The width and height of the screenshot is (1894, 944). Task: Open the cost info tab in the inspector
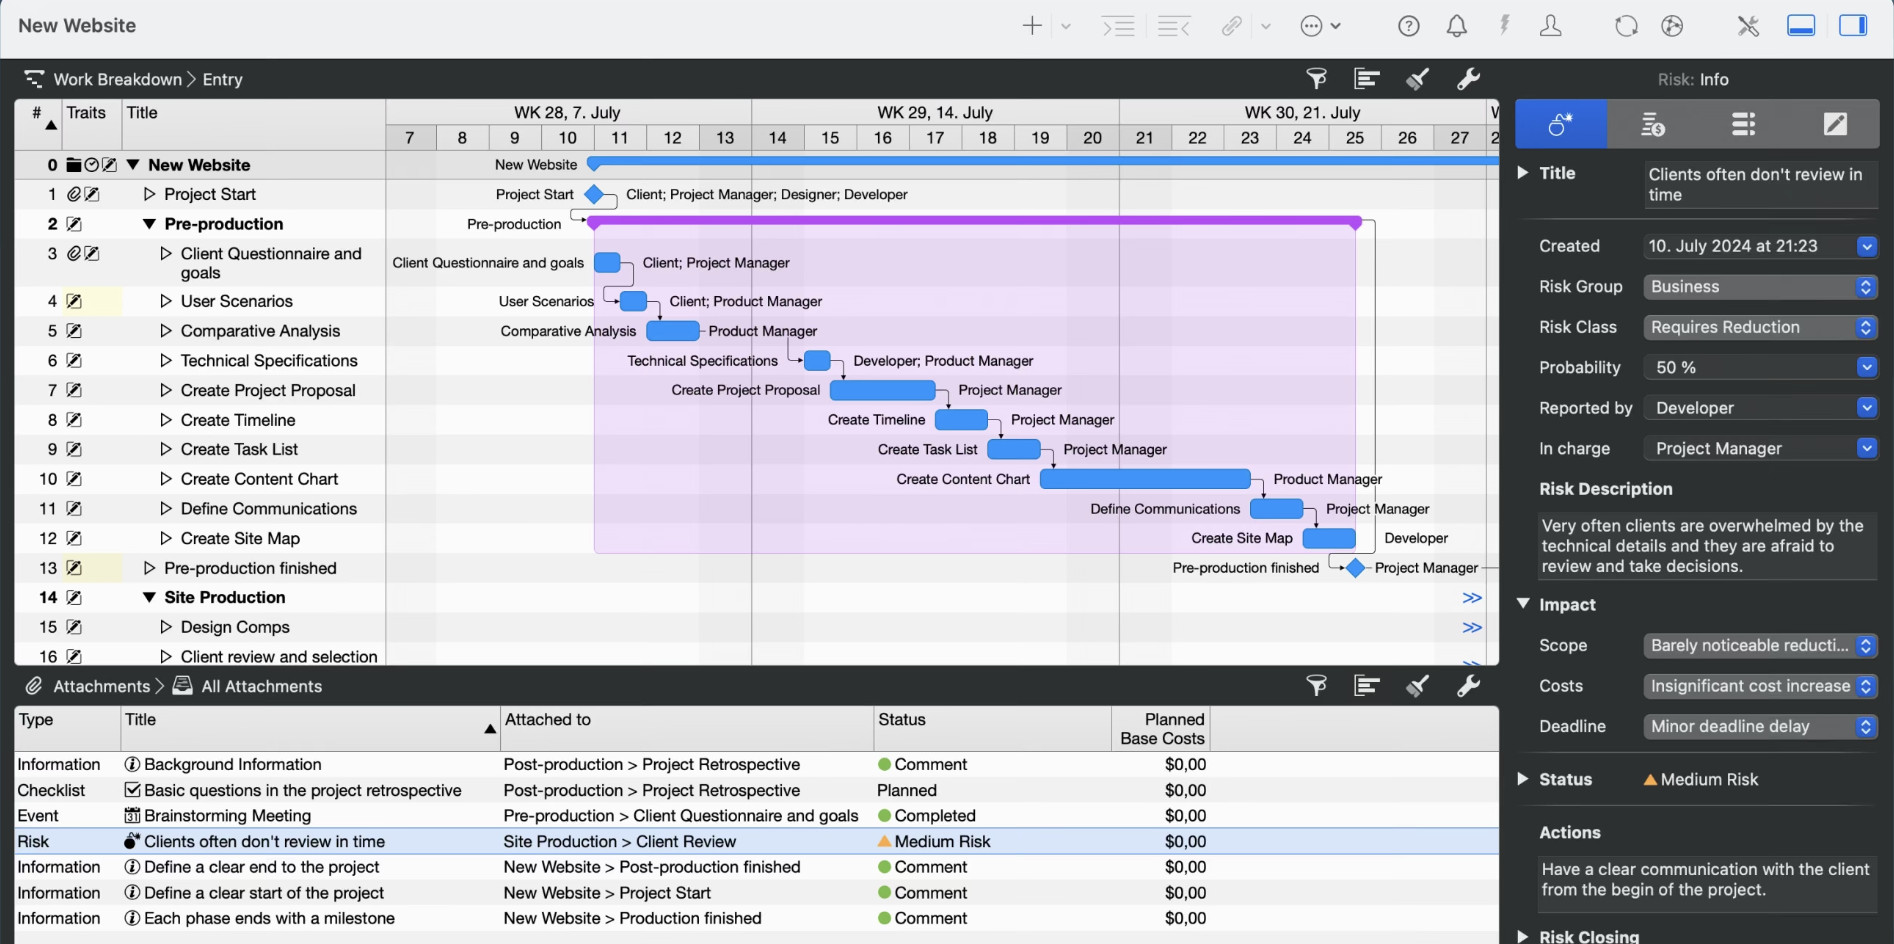tap(1652, 123)
